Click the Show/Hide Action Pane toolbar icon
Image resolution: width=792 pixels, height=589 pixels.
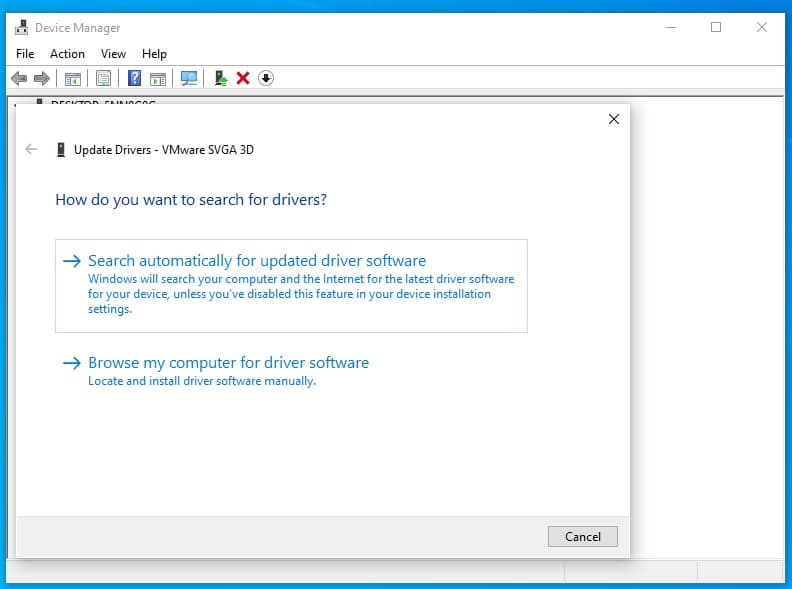pyautogui.click(x=158, y=79)
